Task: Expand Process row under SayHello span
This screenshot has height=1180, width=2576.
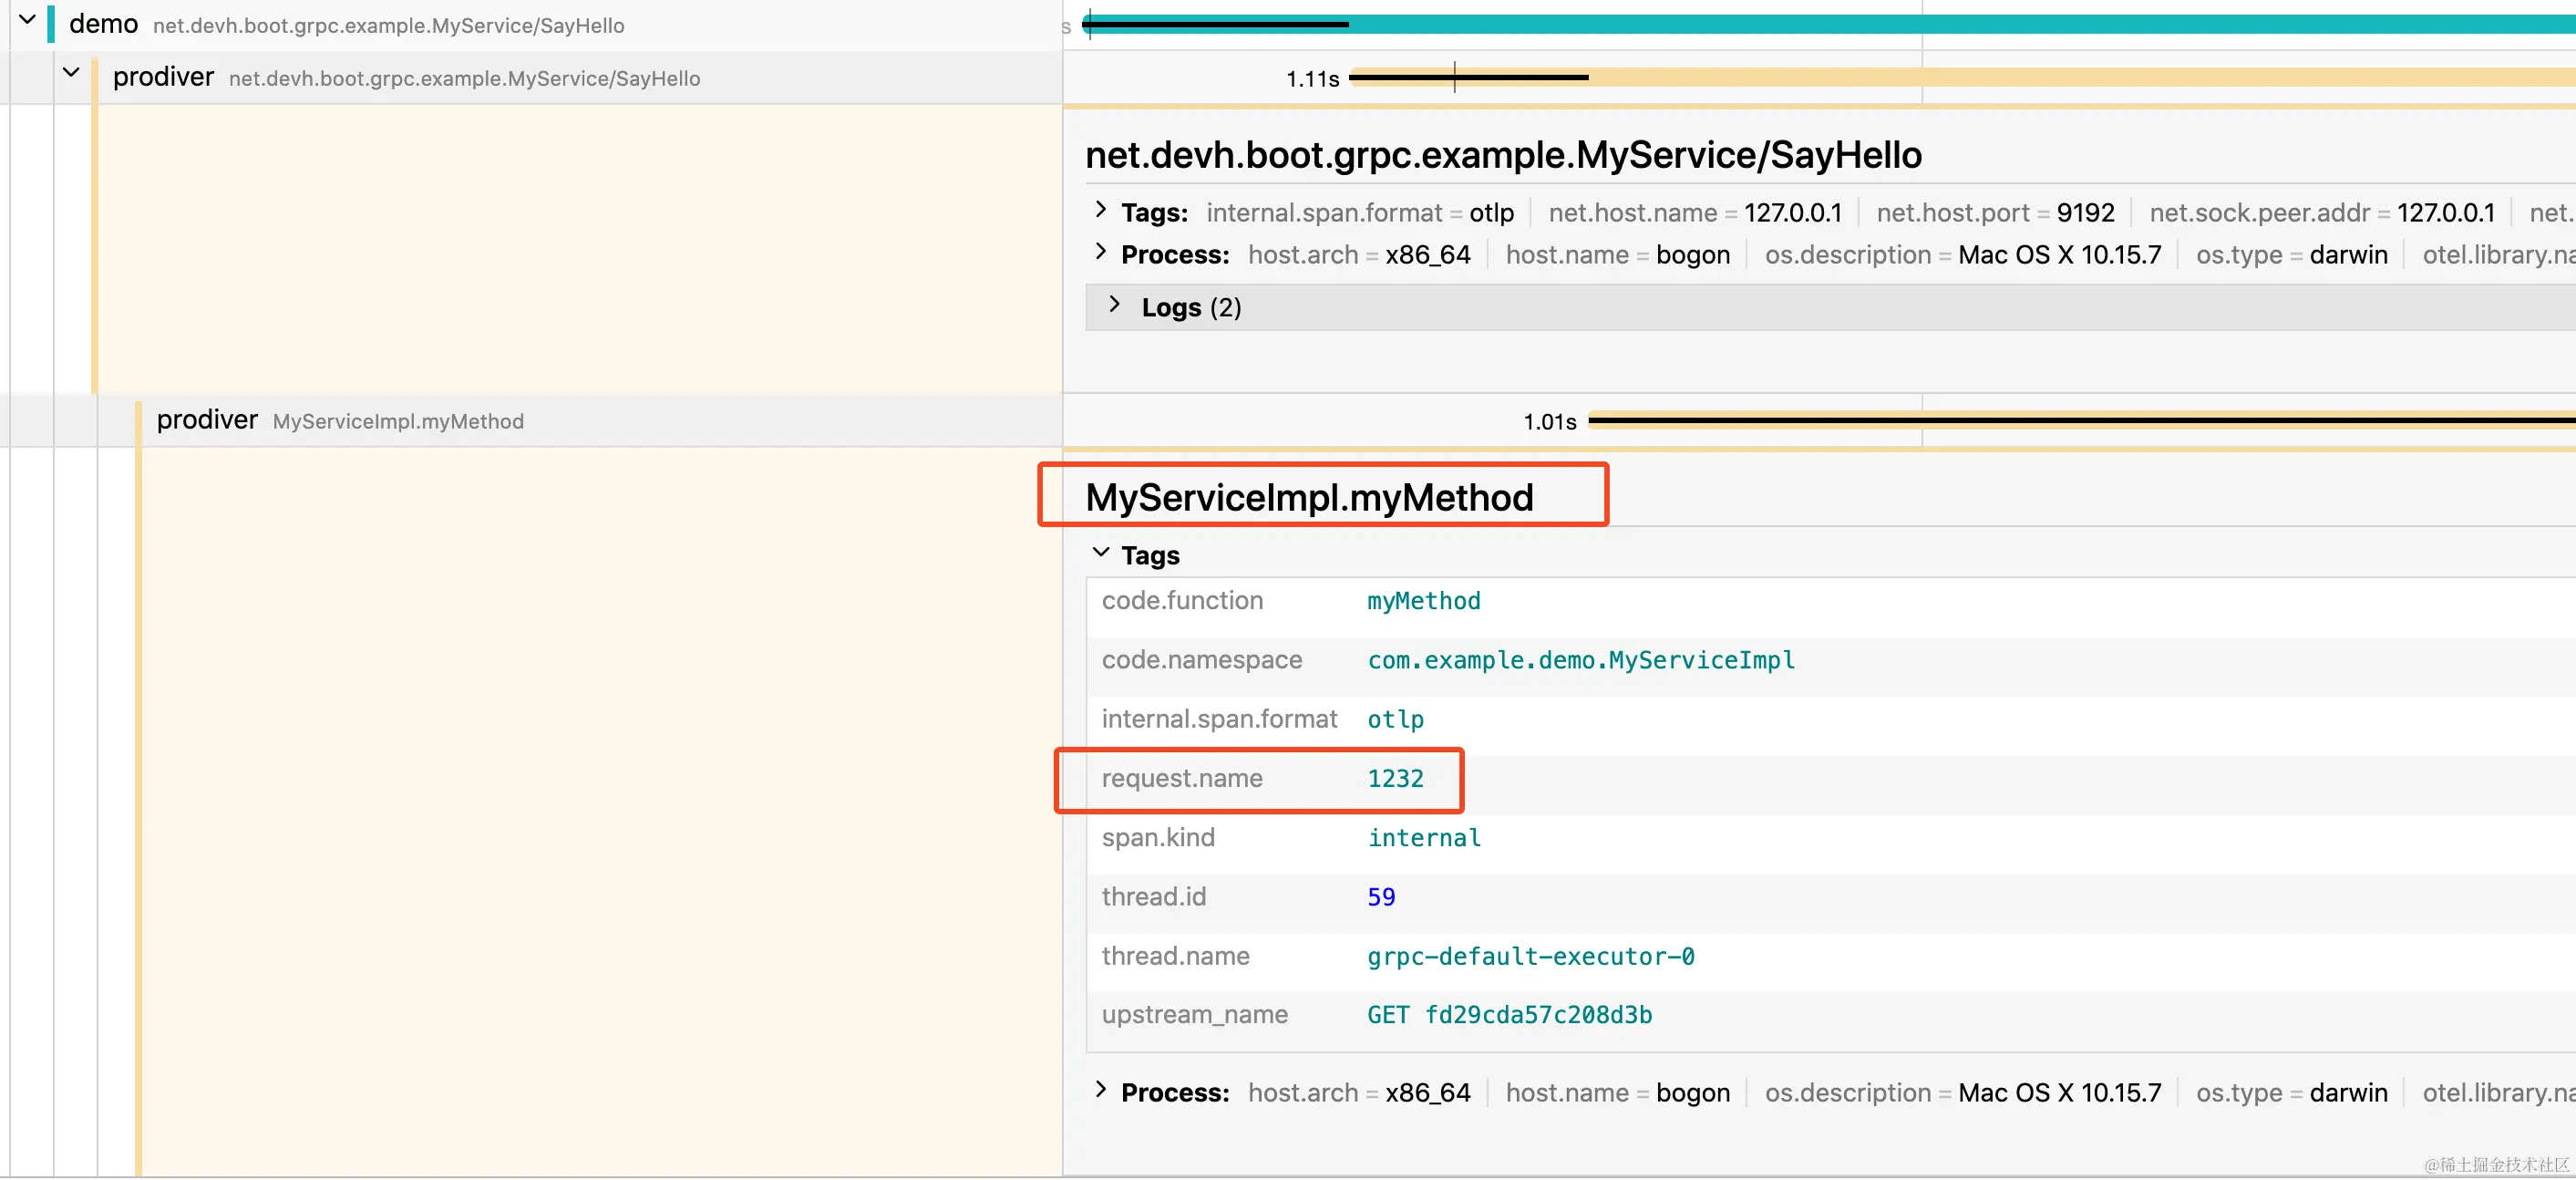Action: 1100,252
